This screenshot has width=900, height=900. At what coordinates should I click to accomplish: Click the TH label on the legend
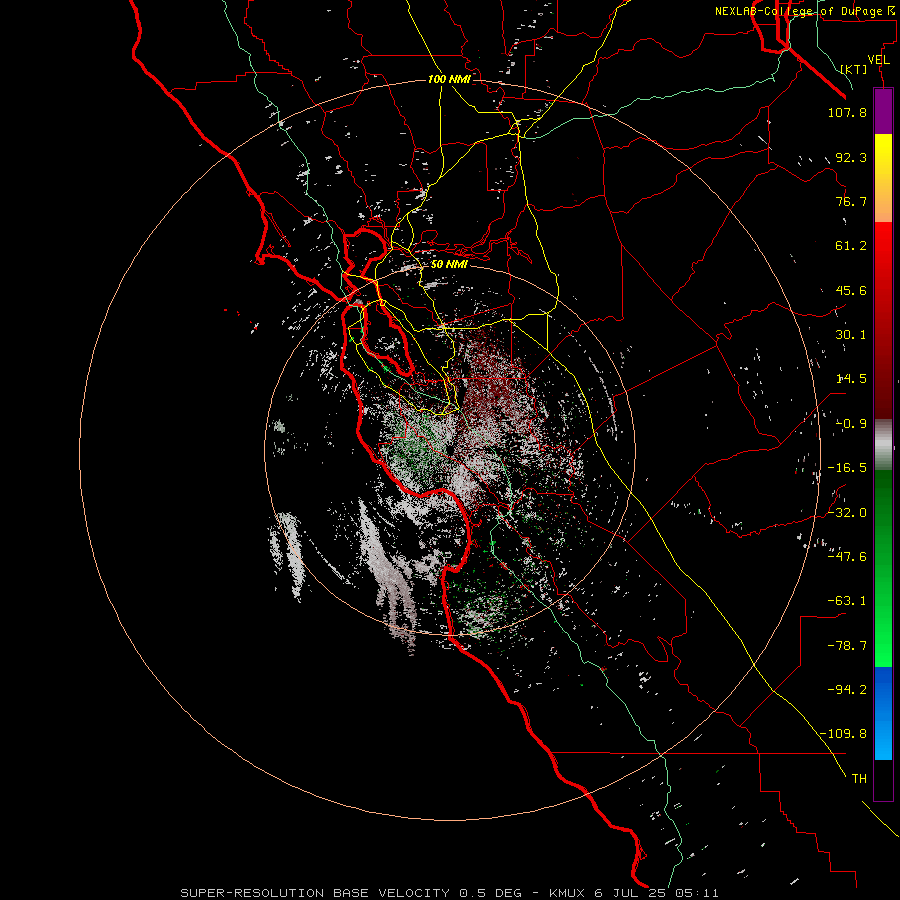(859, 778)
